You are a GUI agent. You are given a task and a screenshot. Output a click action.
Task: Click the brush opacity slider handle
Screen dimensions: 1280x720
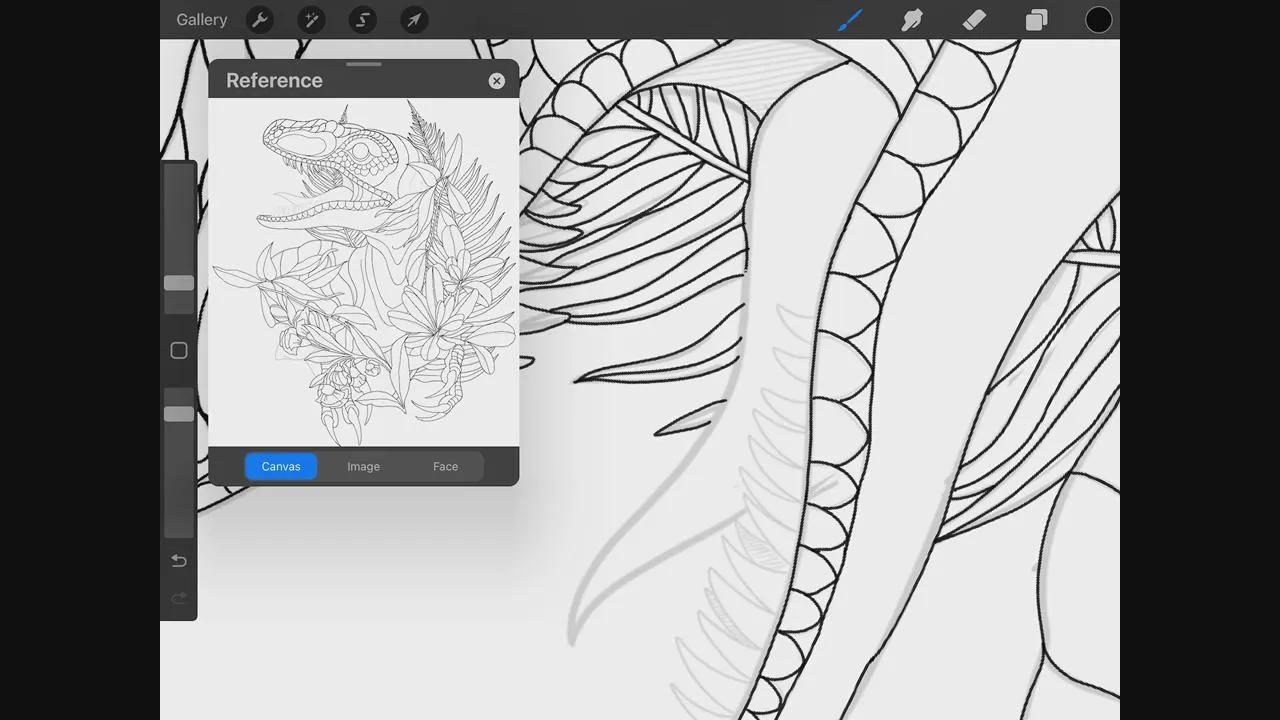pos(179,414)
